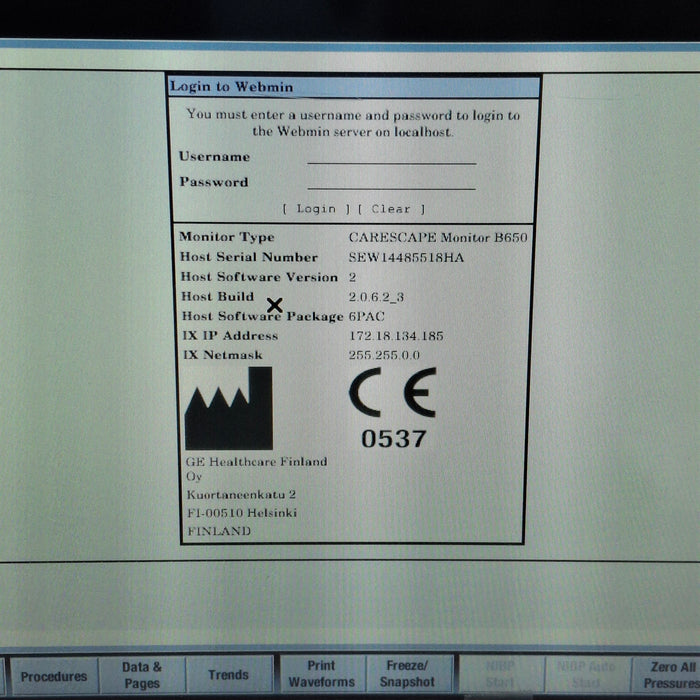Click the manufacturer factory symbol

(229, 408)
